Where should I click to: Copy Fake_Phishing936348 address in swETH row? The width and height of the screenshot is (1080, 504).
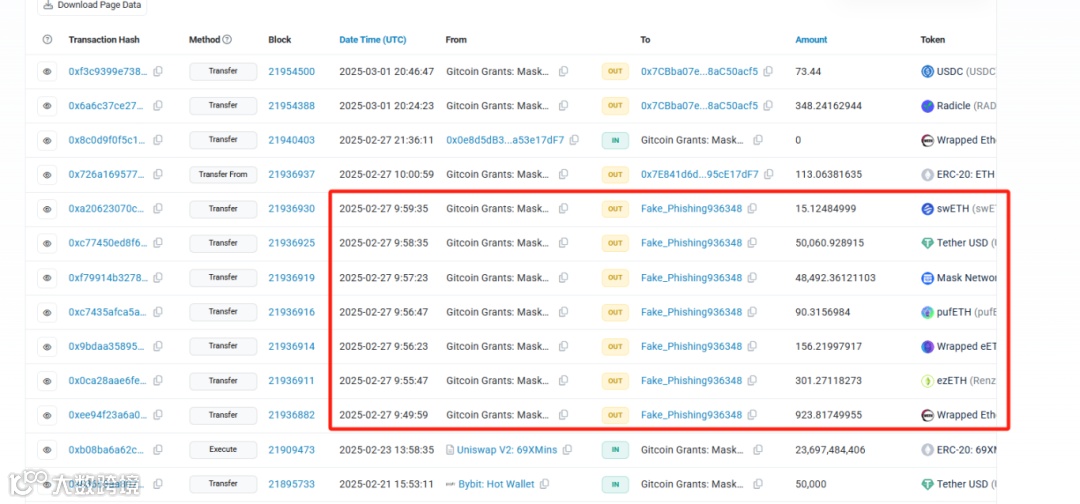coord(752,209)
